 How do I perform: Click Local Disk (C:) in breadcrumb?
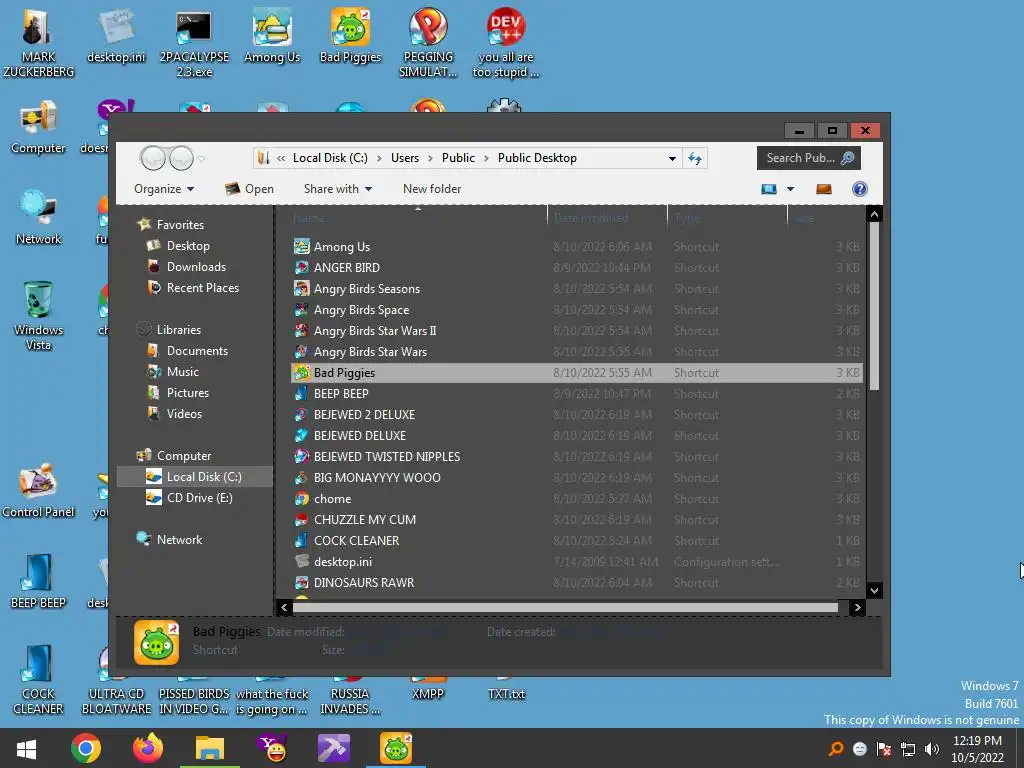[330, 158]
